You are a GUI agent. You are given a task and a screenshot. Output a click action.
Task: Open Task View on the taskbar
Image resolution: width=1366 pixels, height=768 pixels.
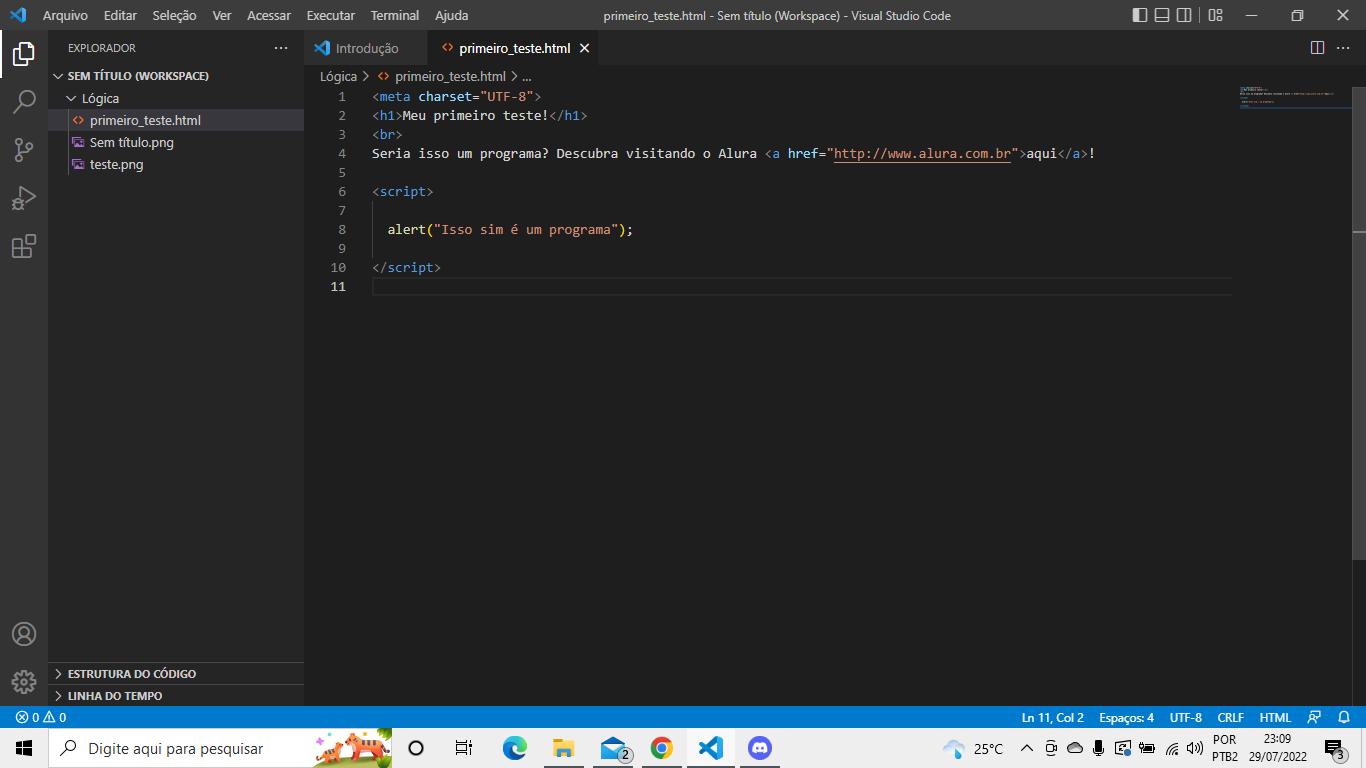click(x=464, y=748)
